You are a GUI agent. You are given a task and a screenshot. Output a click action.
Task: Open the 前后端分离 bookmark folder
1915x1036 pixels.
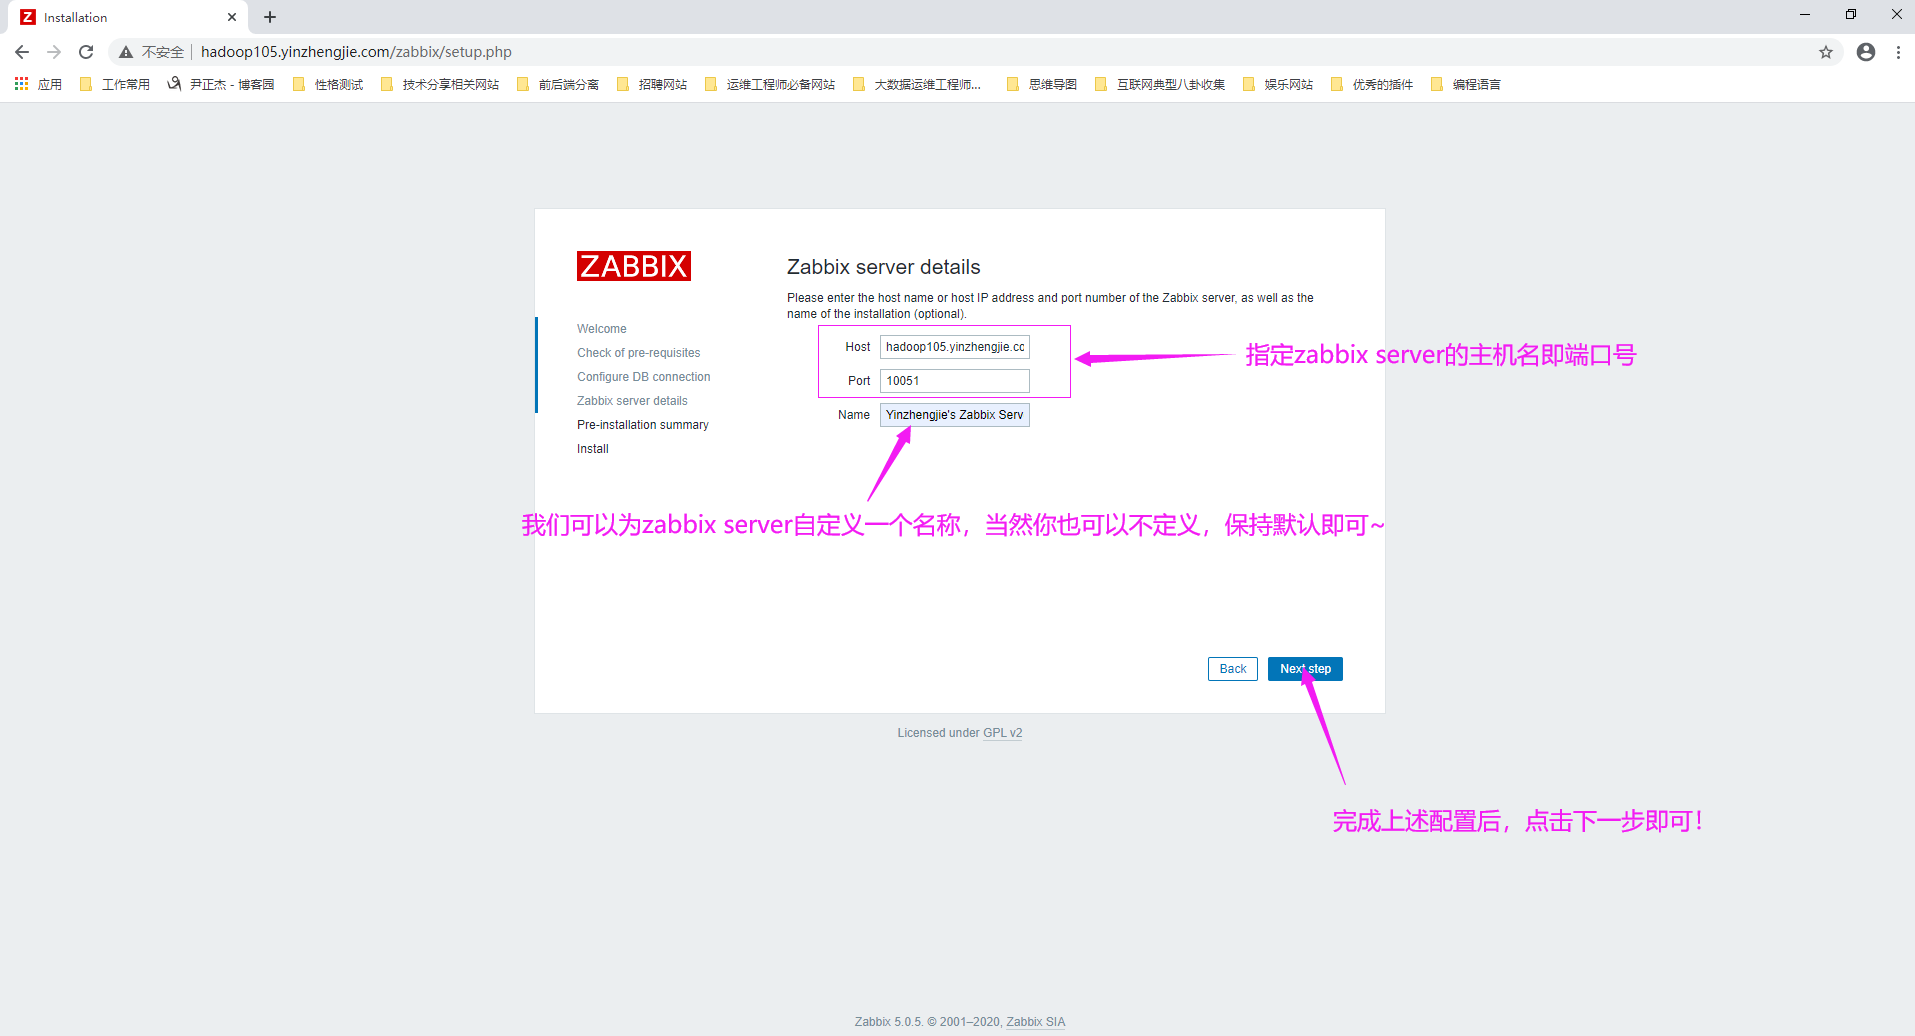(x=558, y=84)
